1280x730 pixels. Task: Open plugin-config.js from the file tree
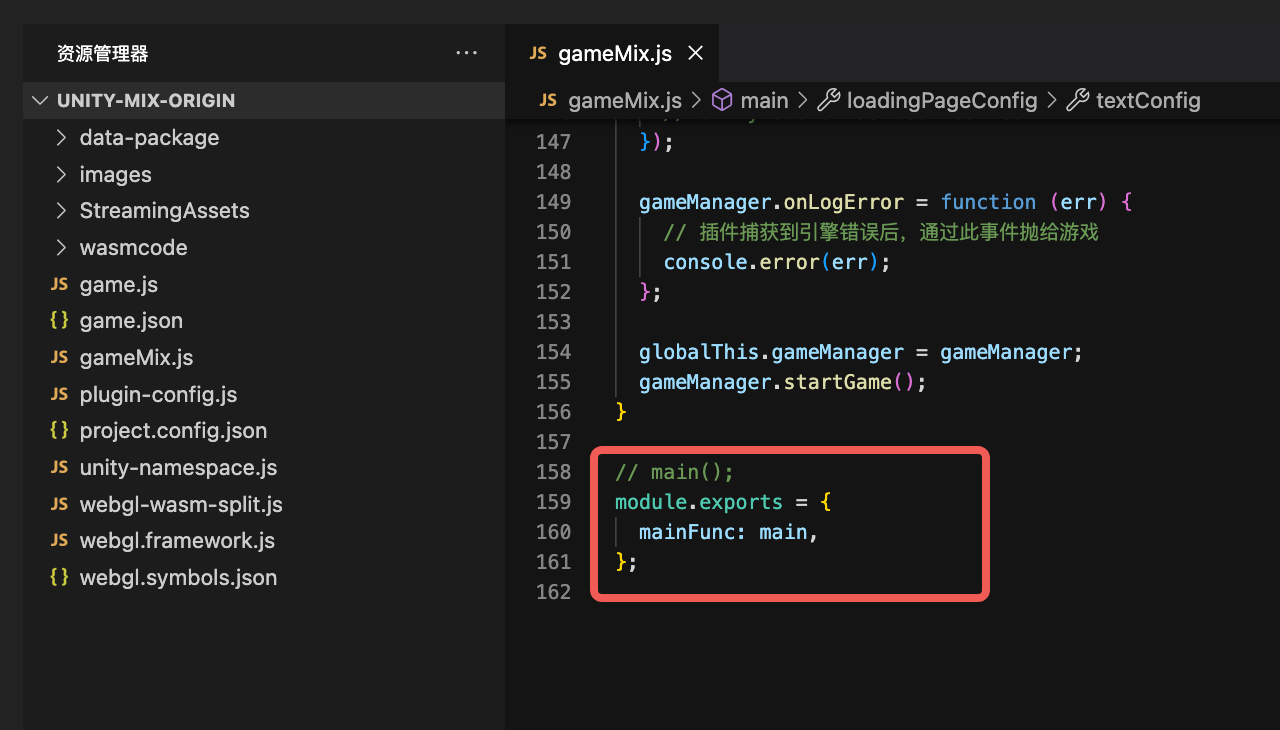click(x=158, y=394)
